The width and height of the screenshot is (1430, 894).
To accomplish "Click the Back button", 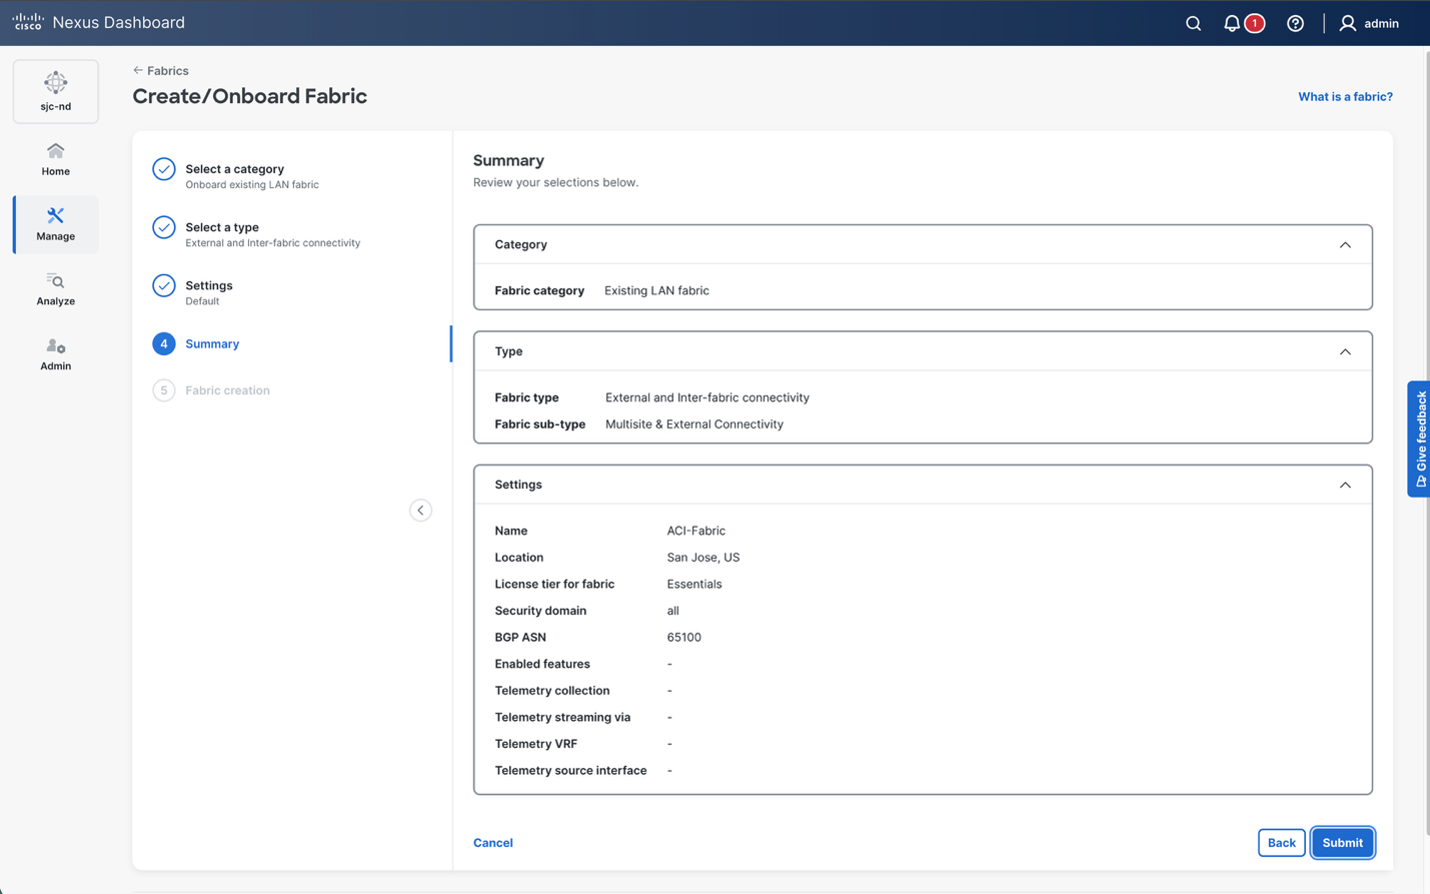I will pyautogui.click(x=1281, y=843).
